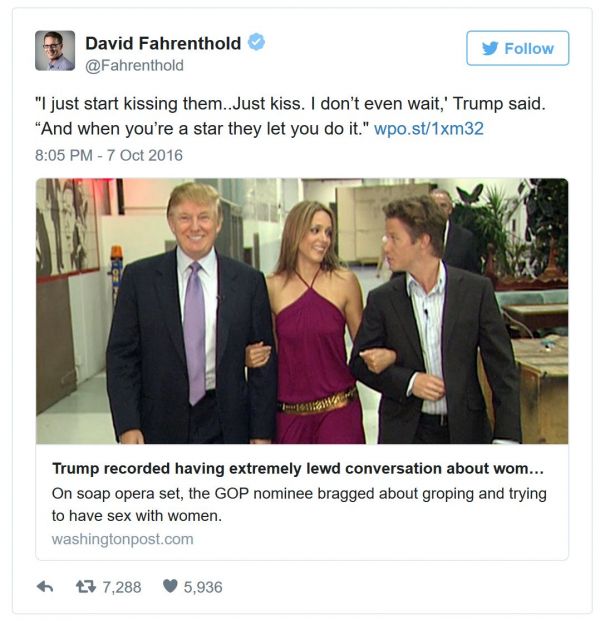Click the retweet icon
The image size is (600, 621).
coord(86,587)
